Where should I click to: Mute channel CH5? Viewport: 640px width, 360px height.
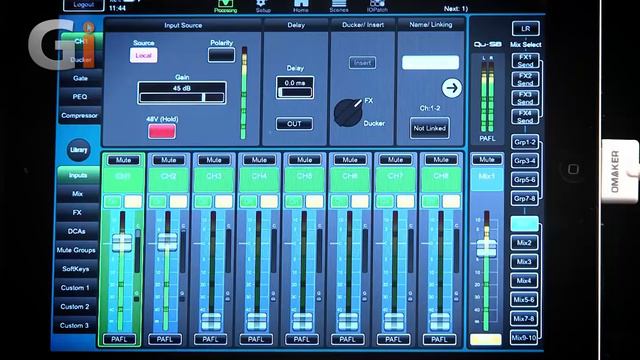(x=304, y=160)
